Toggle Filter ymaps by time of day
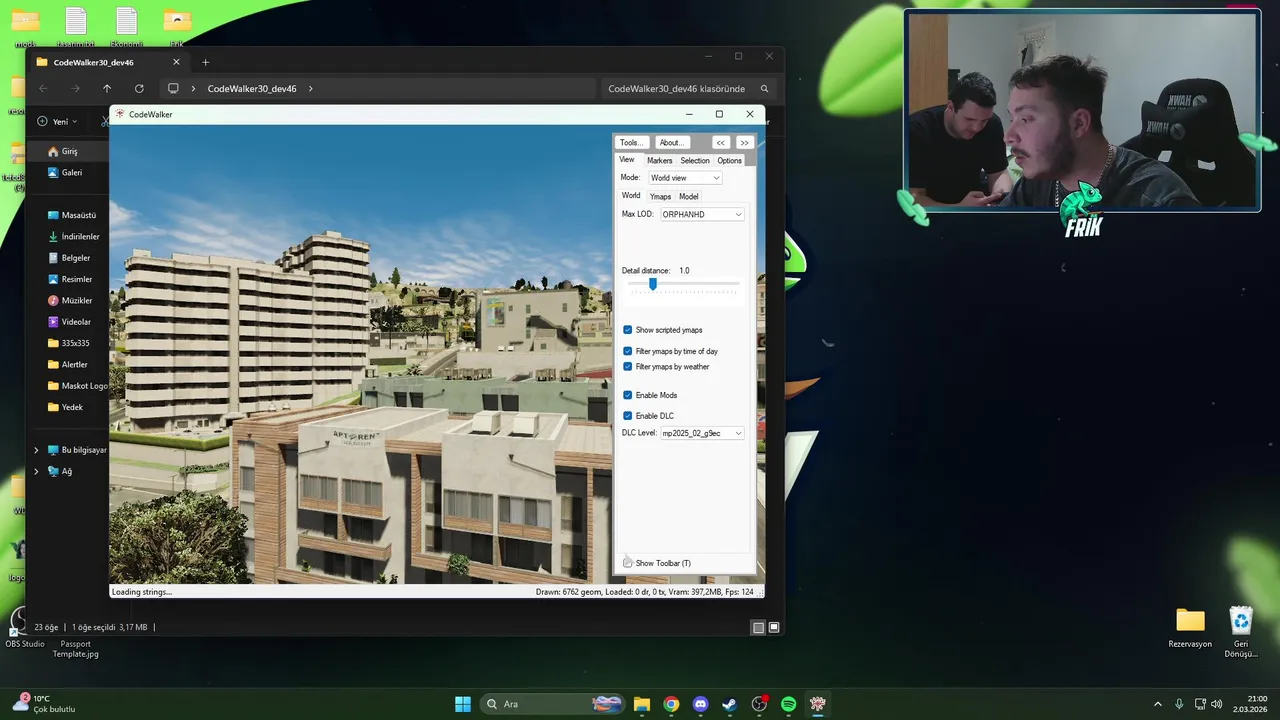1280x720 pixels. coord(628,351)
